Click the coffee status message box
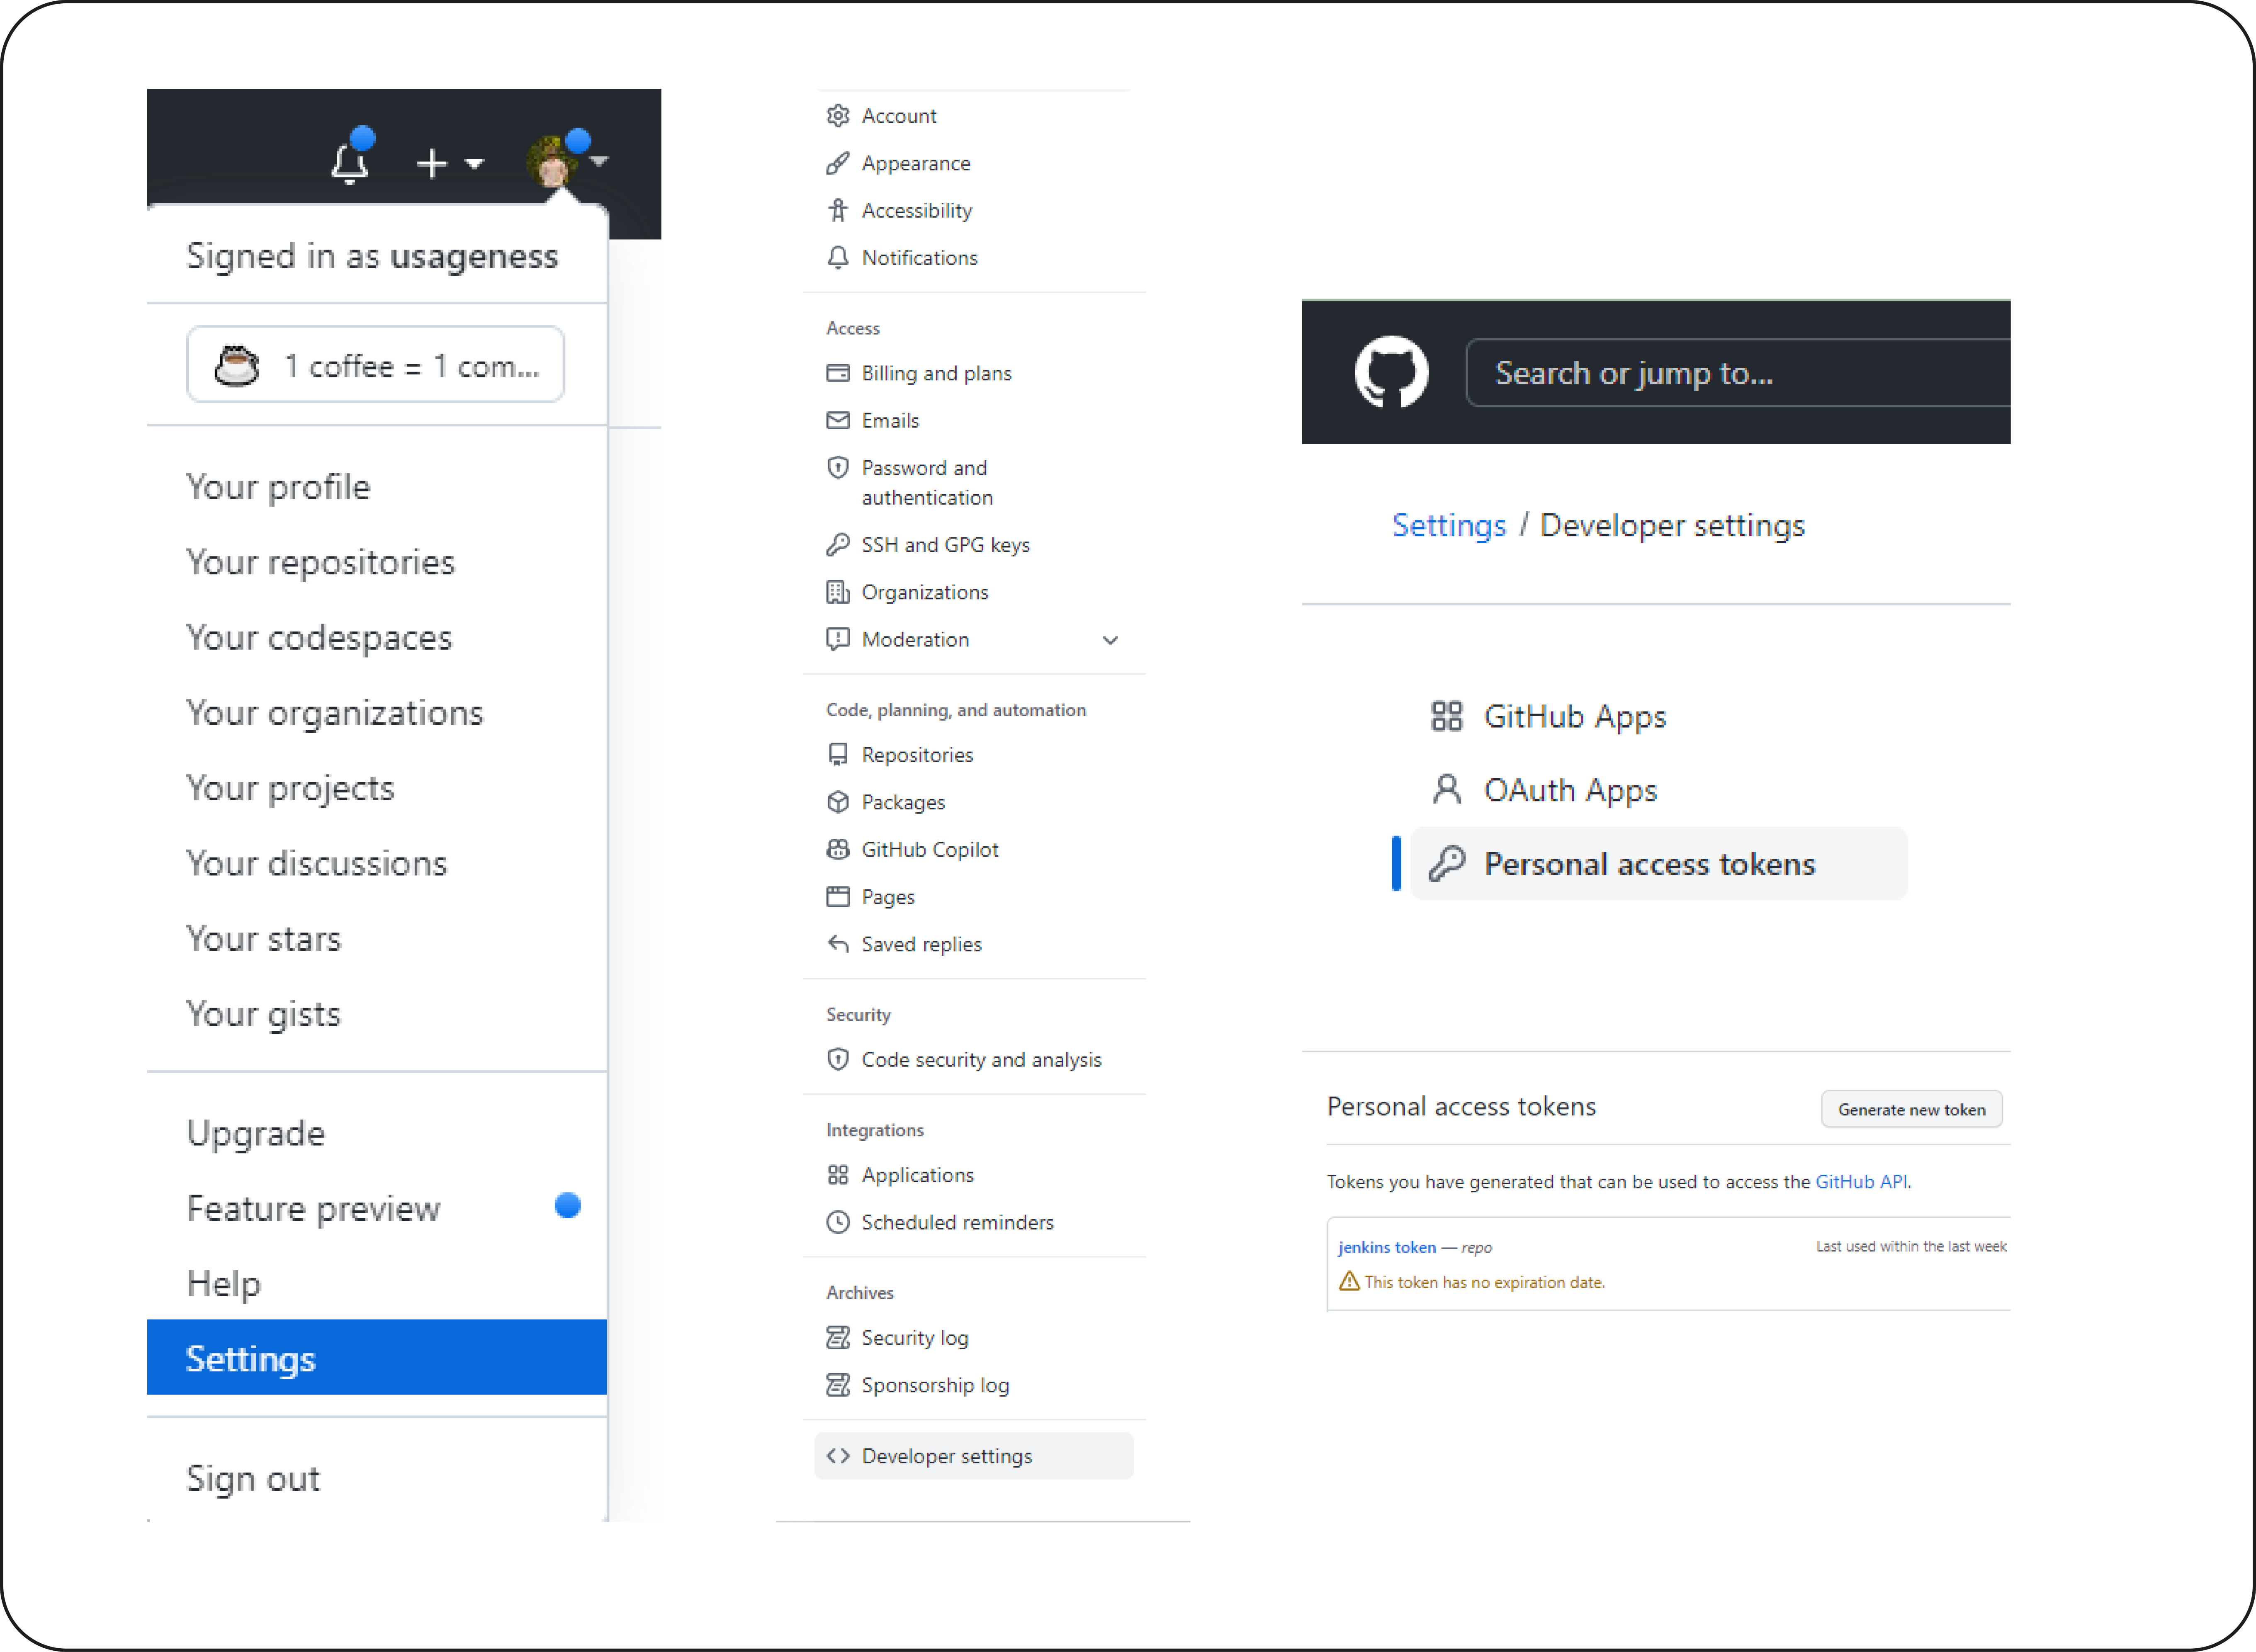The image size is (2256, 1652). (375, 365)
